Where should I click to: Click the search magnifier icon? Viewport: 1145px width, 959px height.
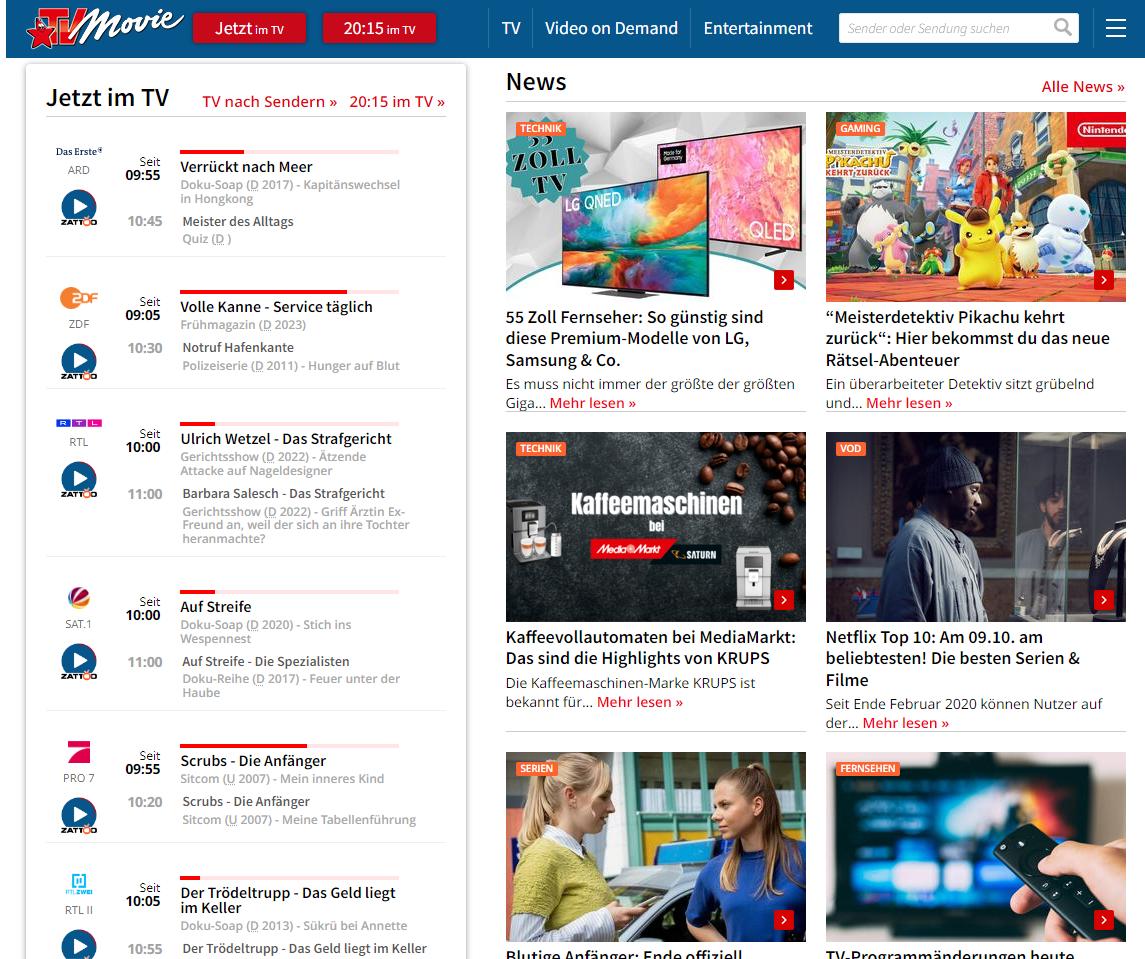tap(1062, 28)
